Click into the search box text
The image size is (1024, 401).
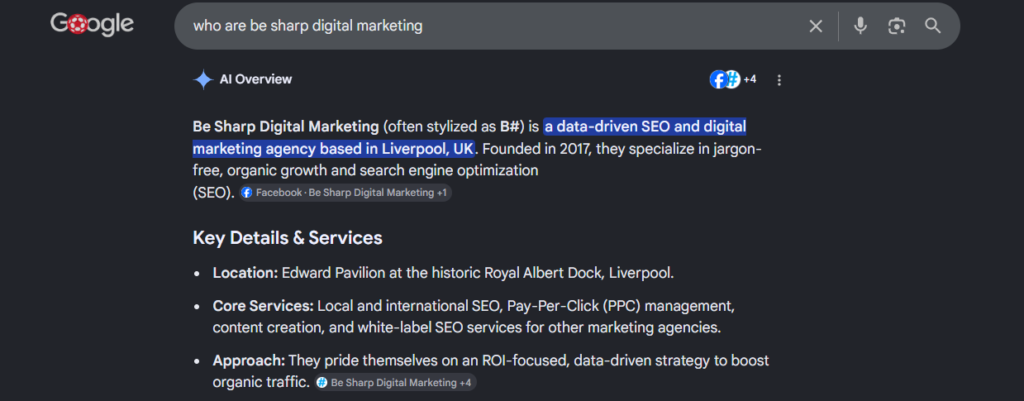(x=308, y=26)
